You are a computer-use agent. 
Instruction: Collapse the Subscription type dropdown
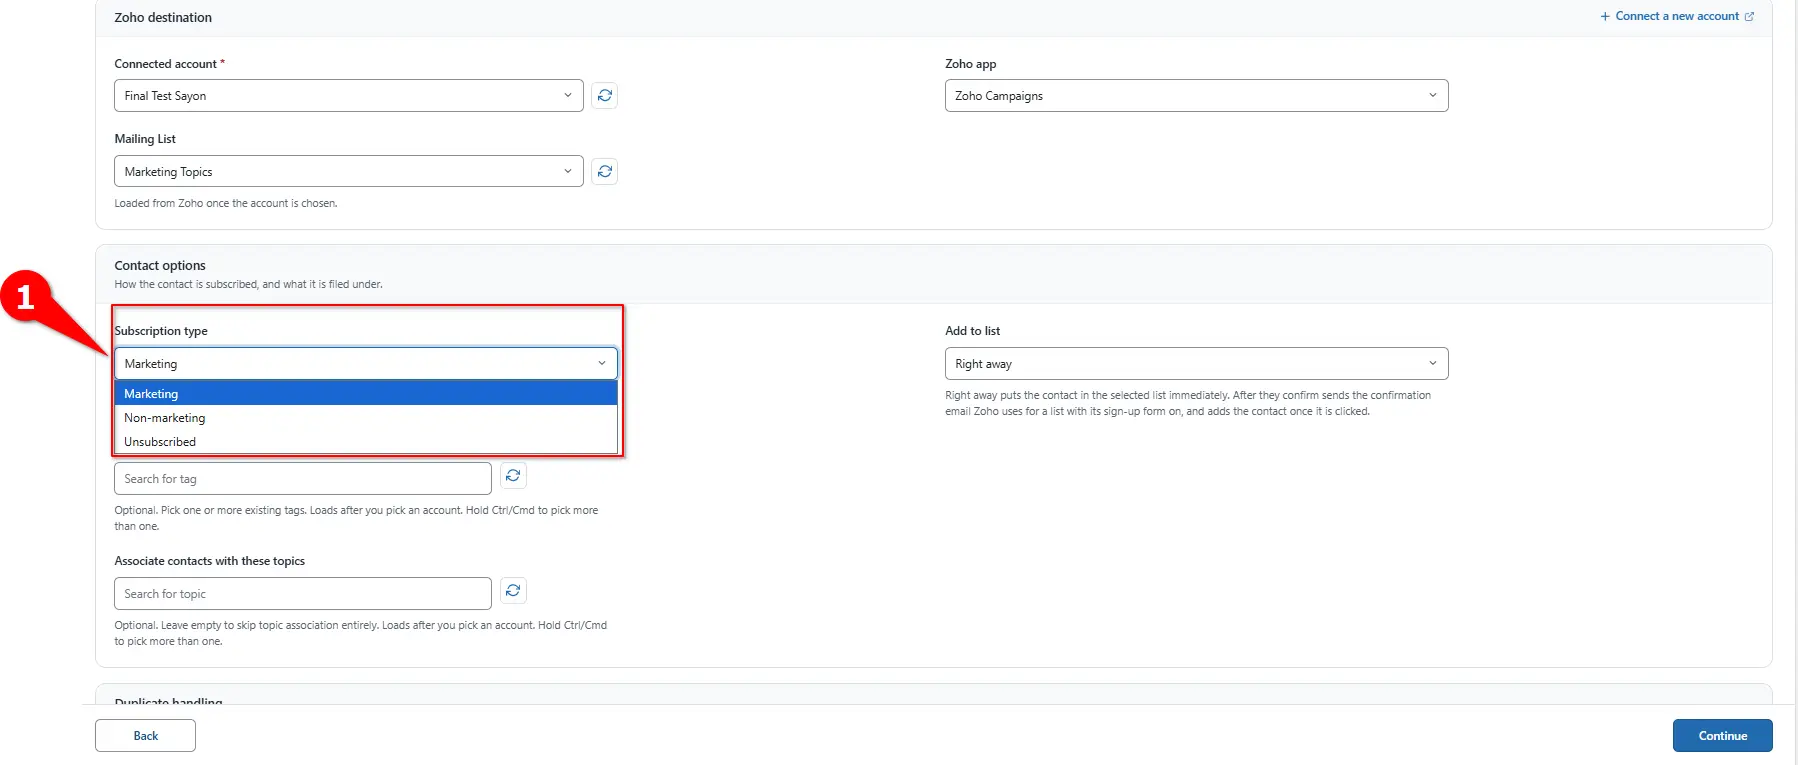[x=366, y=364]
